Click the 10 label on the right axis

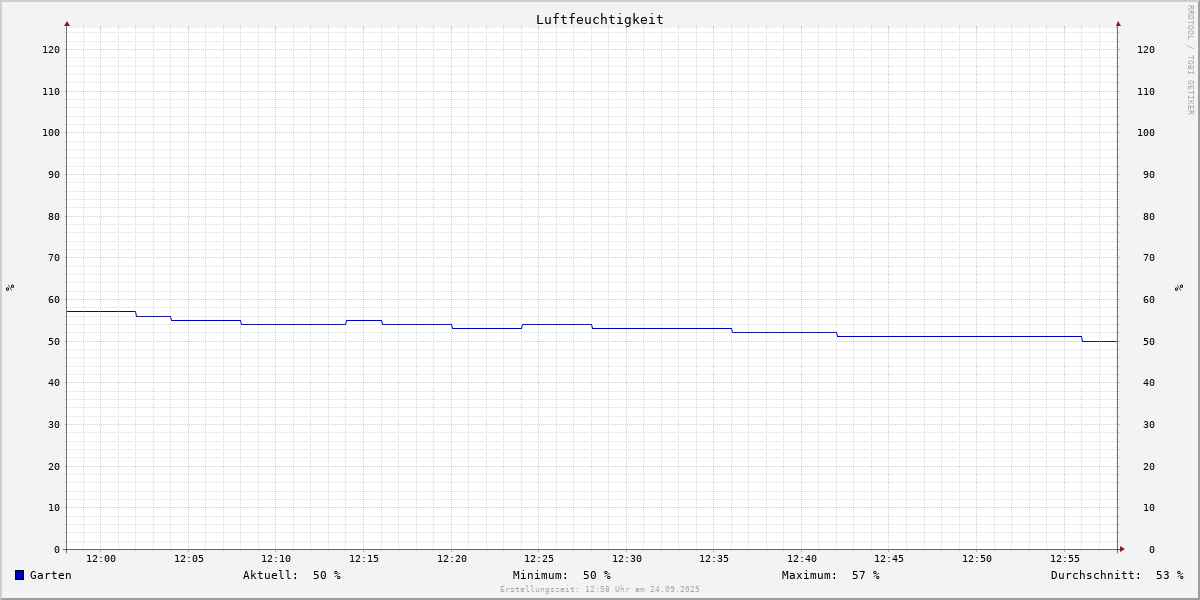(1149, 507)
